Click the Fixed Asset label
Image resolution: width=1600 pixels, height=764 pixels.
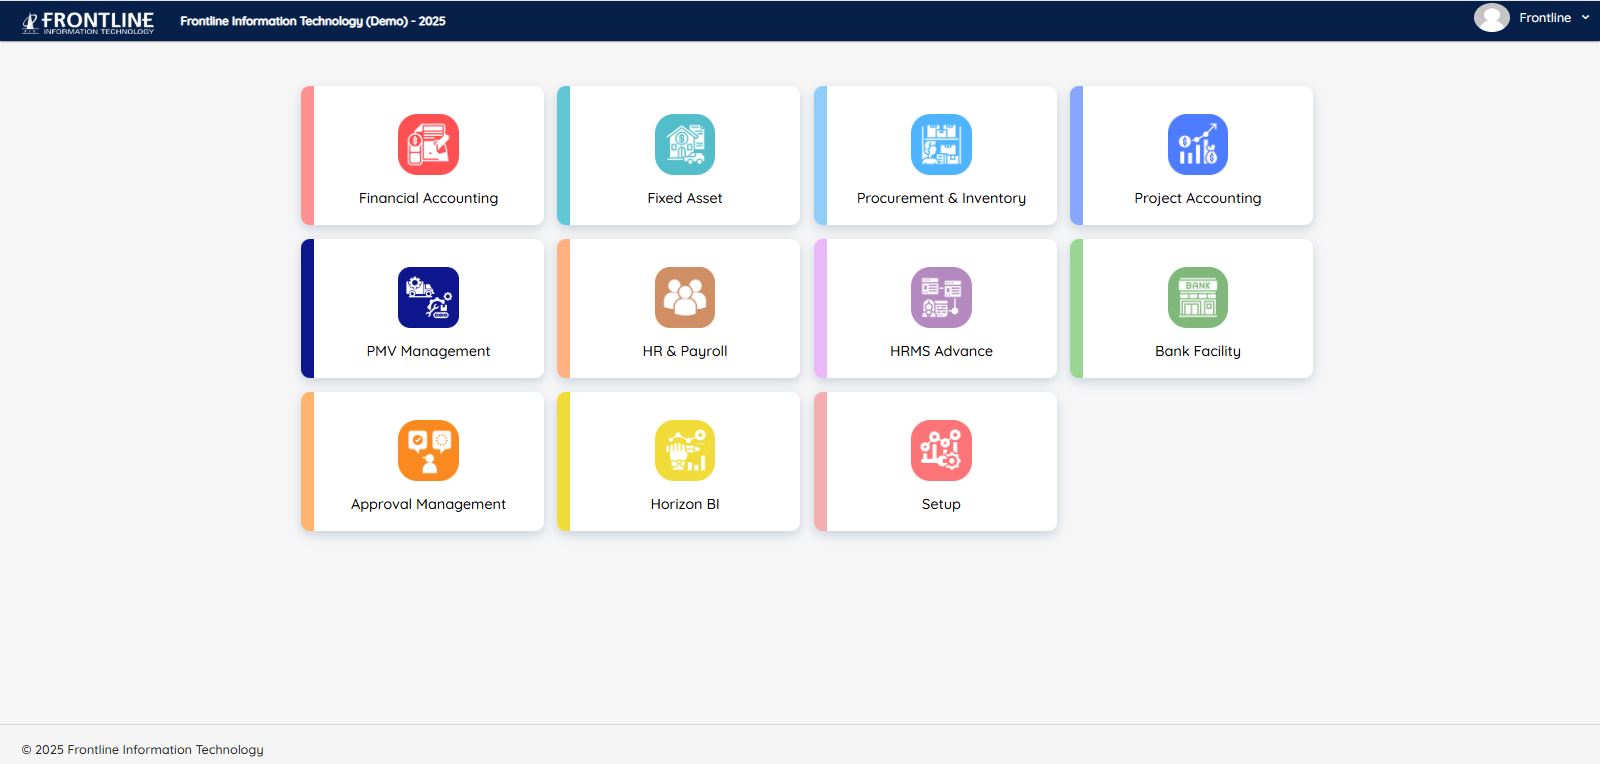[x=685, y=198]
